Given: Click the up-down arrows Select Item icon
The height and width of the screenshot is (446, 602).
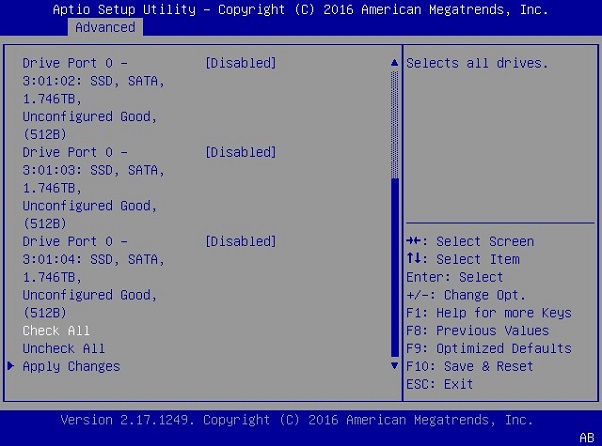Looking at the screenshot, I should tap(414, 259).
